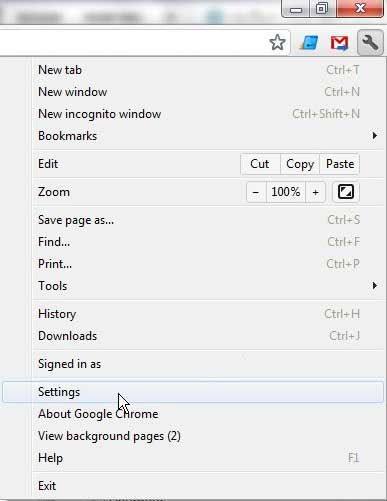Expand the Tools submenu arrow
Image resolution: width=387 pixels, height=501 pixels.
375,286
